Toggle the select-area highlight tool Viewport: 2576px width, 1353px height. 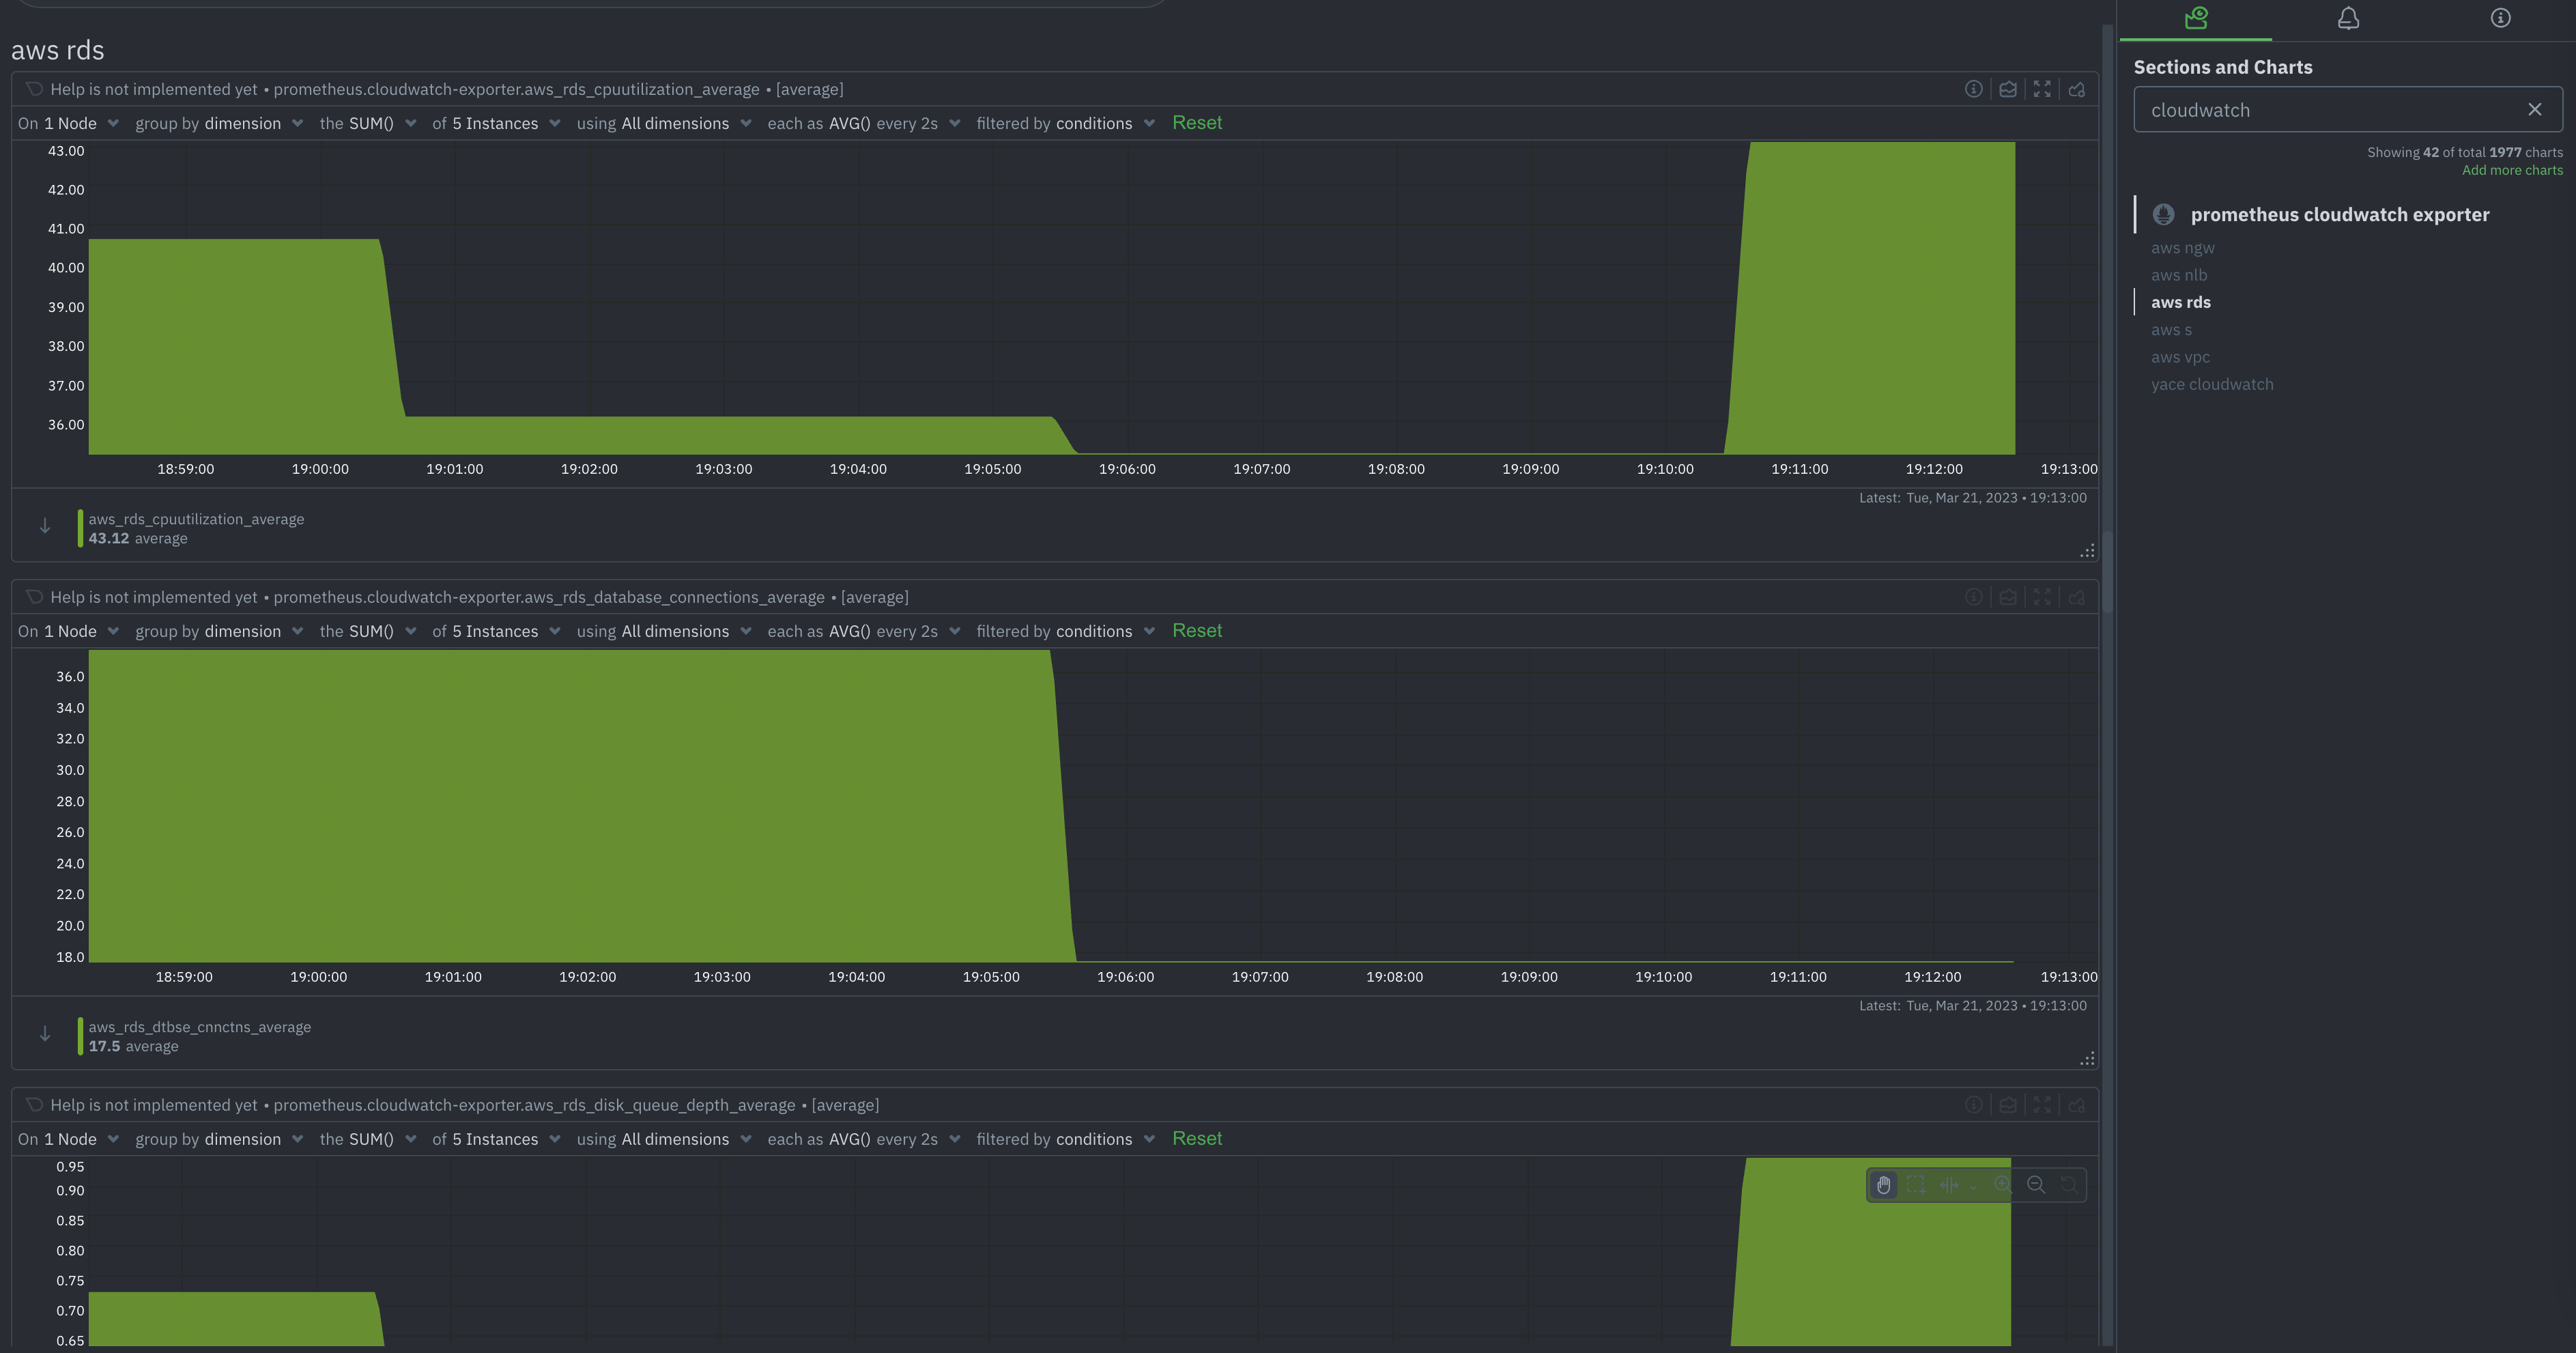click(1916, 1185)
